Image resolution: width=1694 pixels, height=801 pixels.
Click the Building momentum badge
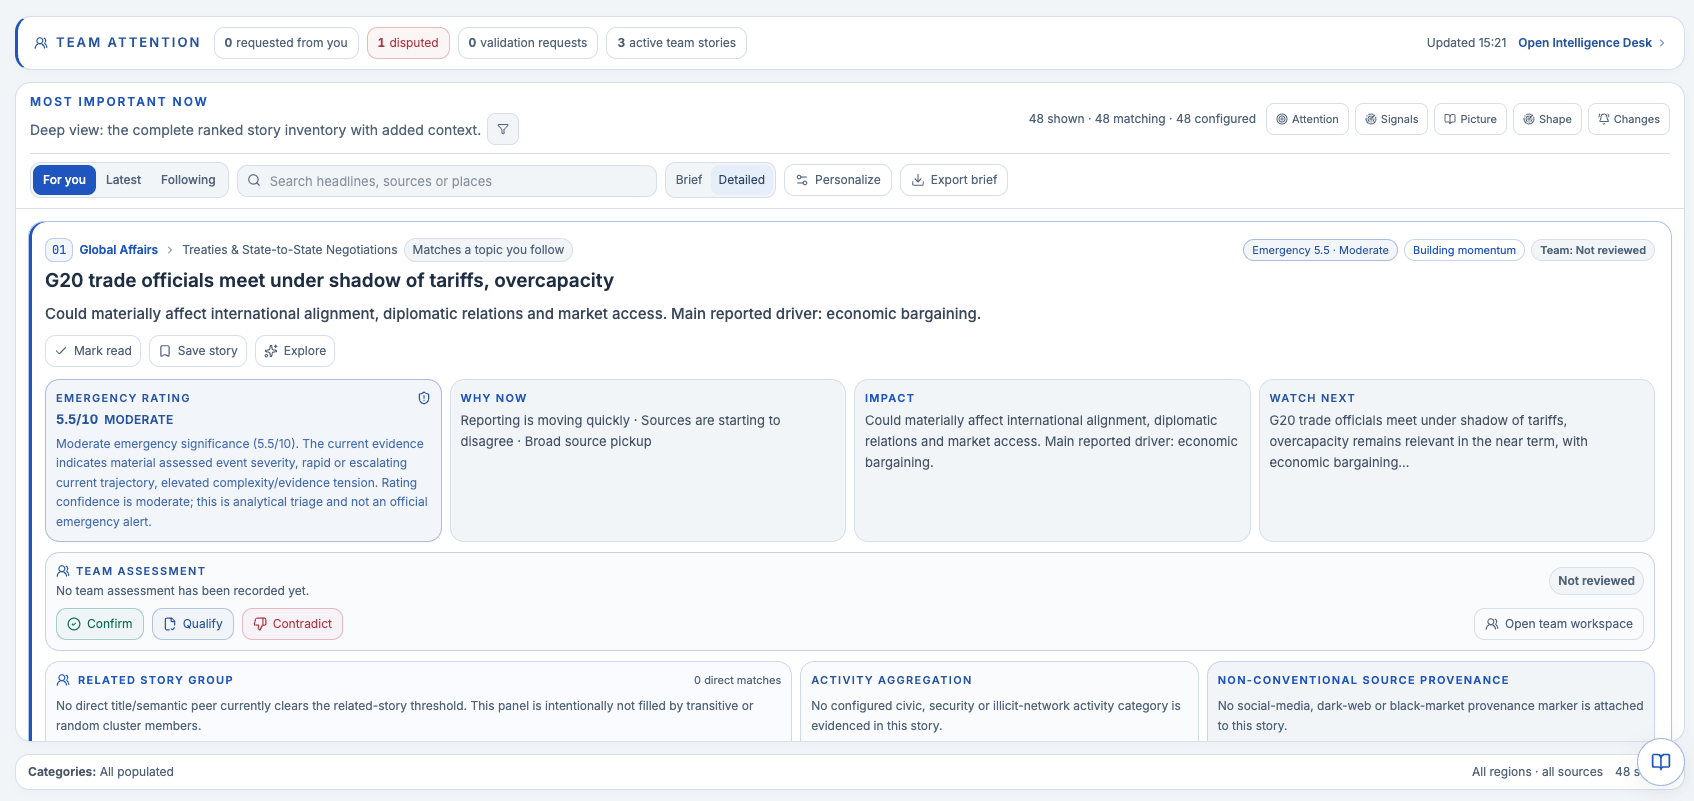(1464, 250)
